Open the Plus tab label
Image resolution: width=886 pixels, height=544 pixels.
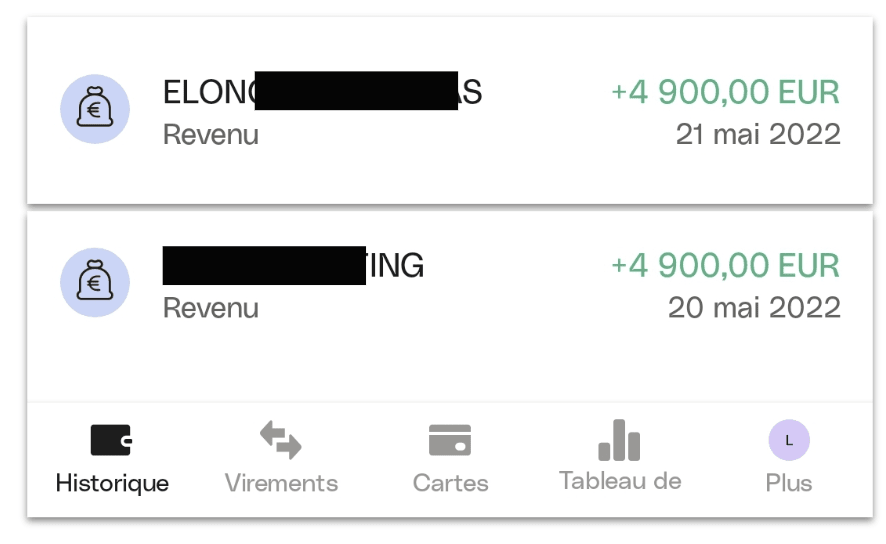pyautogui.click(x=789, y=484)
